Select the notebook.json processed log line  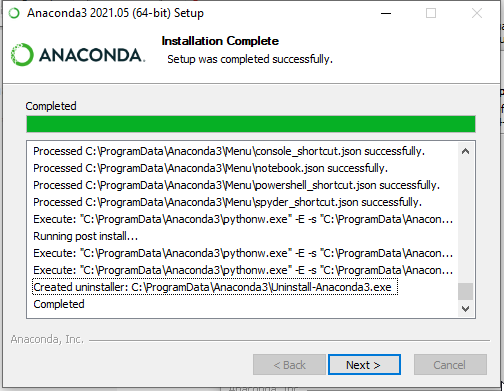pos(210,168)
